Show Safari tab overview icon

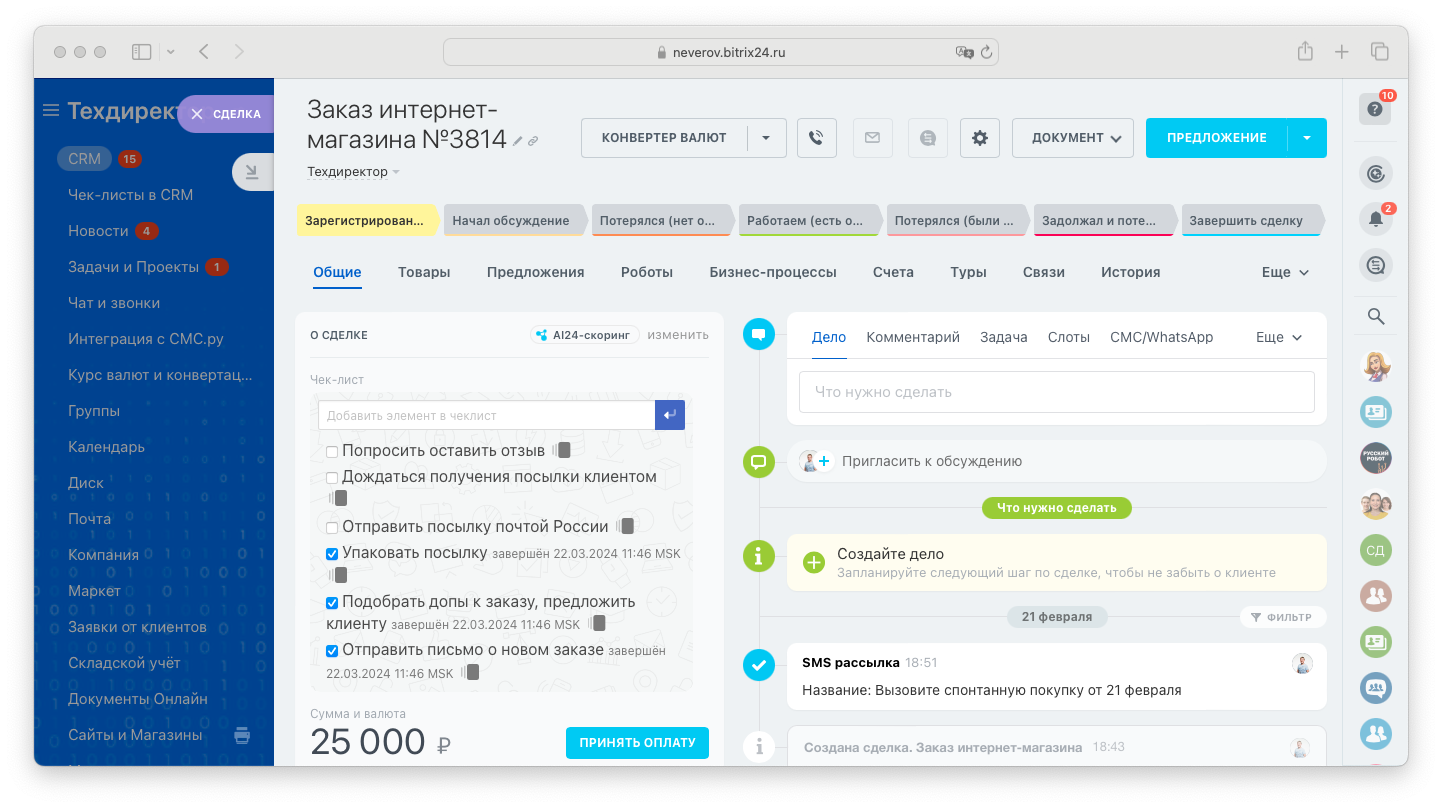click(1380, 52)
